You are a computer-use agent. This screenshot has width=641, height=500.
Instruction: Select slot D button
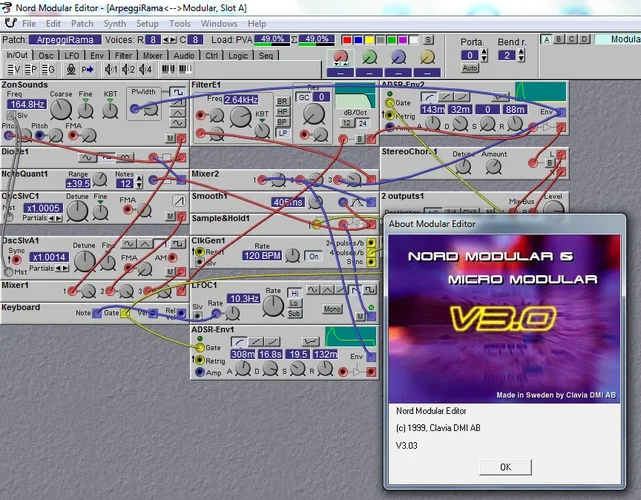[x=585, y=39]
